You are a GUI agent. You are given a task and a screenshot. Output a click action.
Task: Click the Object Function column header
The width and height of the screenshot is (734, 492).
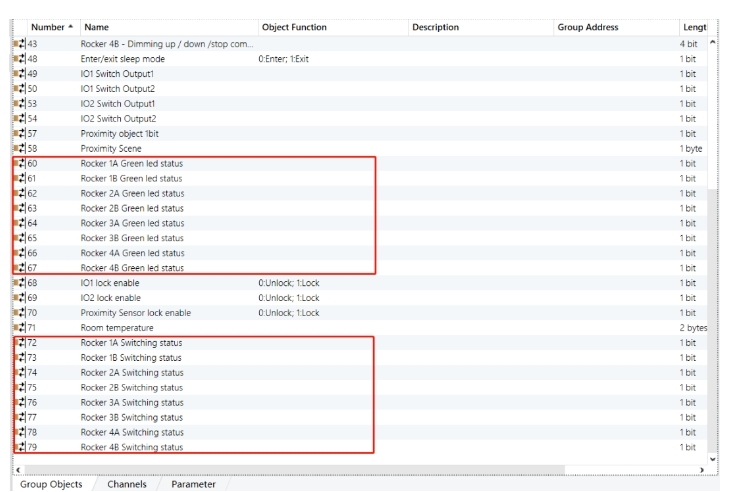[x=294, y=27]
